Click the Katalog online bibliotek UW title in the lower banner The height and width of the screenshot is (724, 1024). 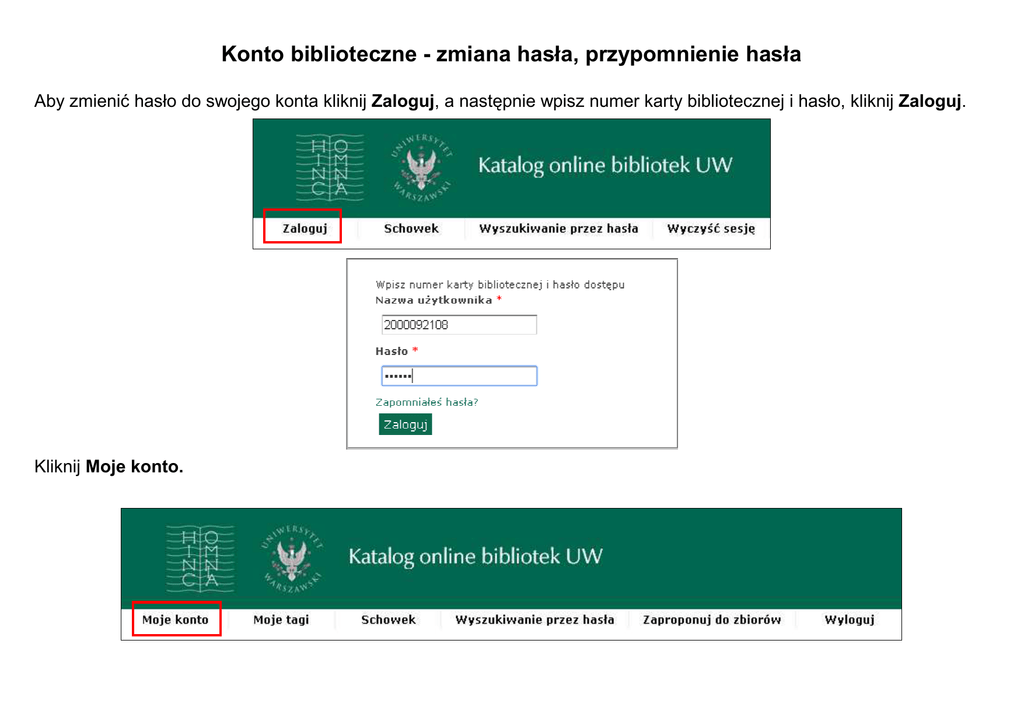click(475, 556)
